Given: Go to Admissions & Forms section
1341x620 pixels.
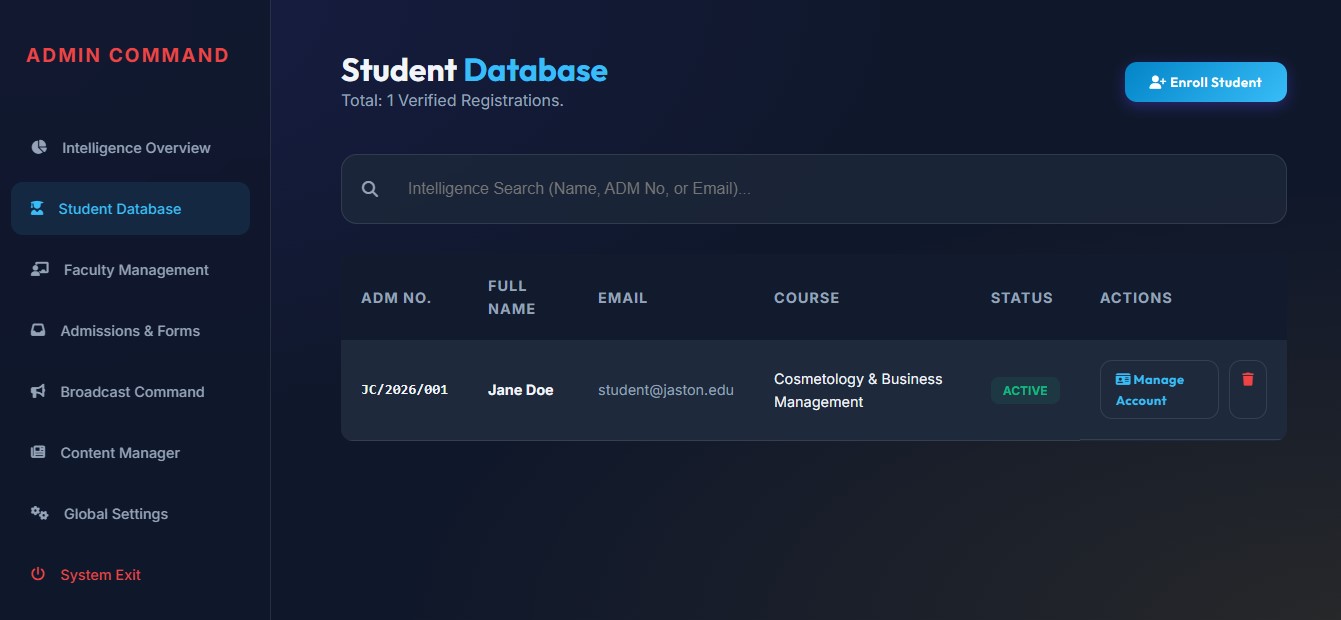Looking at the screenshot, I should 130,331.
